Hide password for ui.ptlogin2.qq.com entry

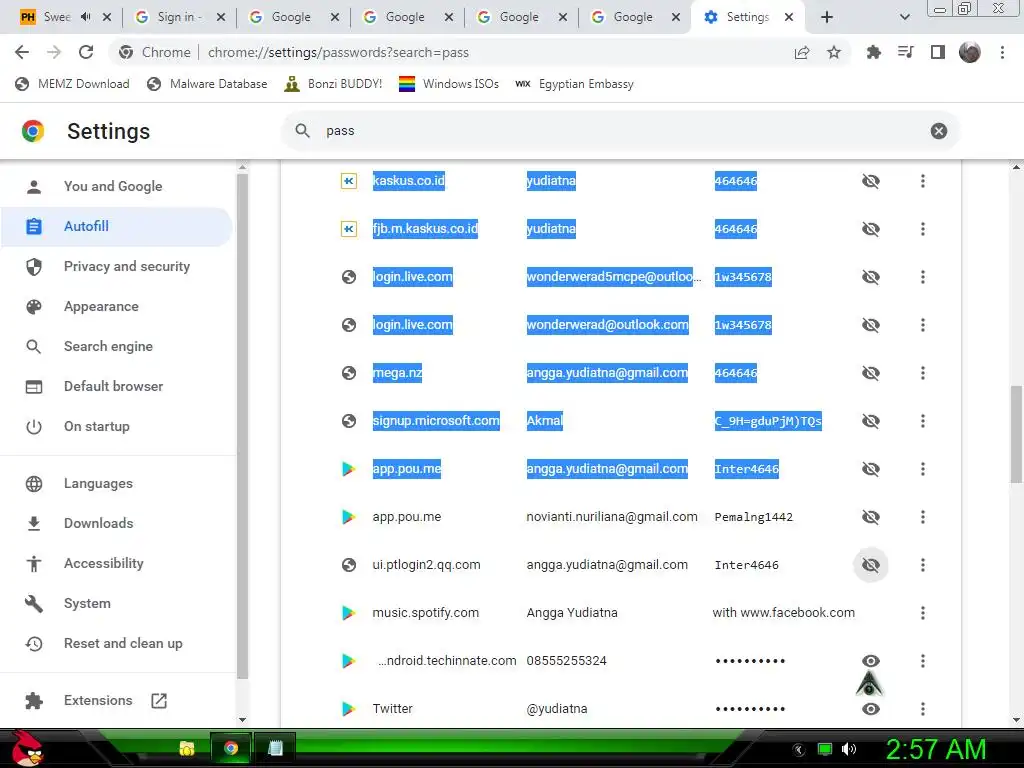[x=871, y=565]
